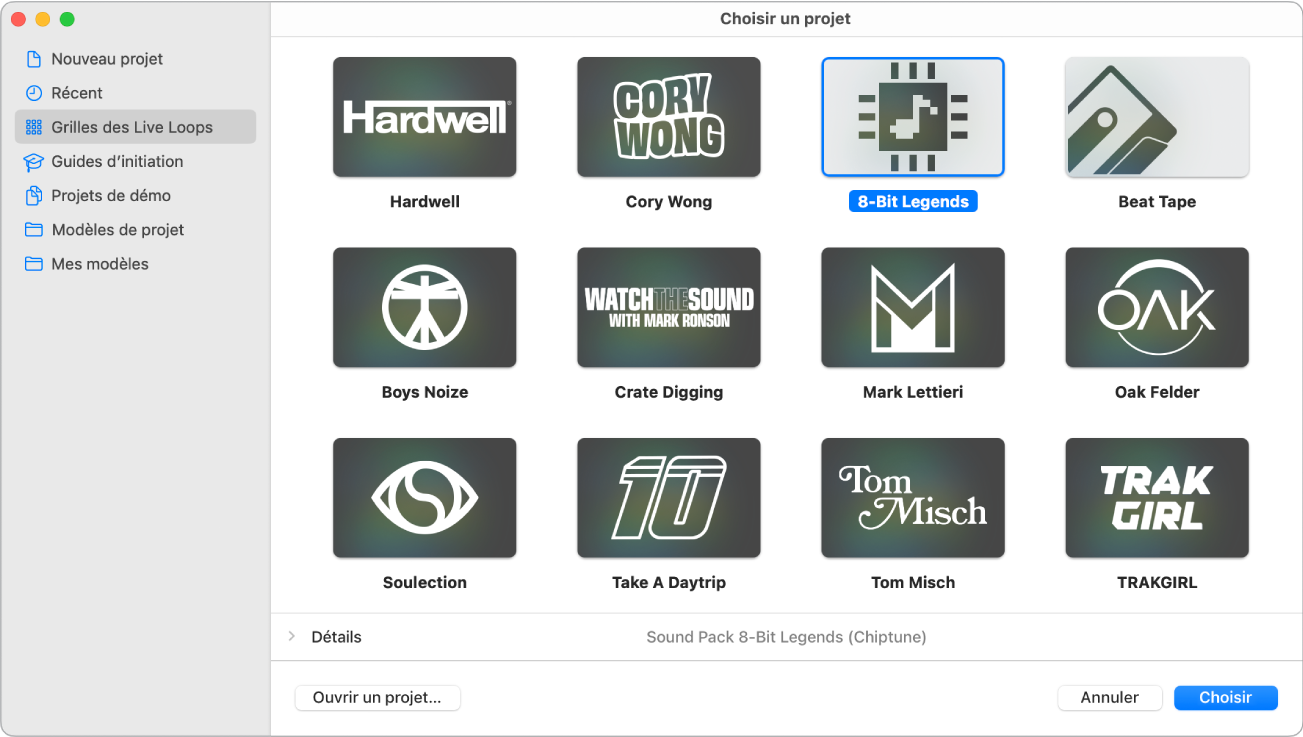Open Guides d'initiation section

click(x=117, y=161)
